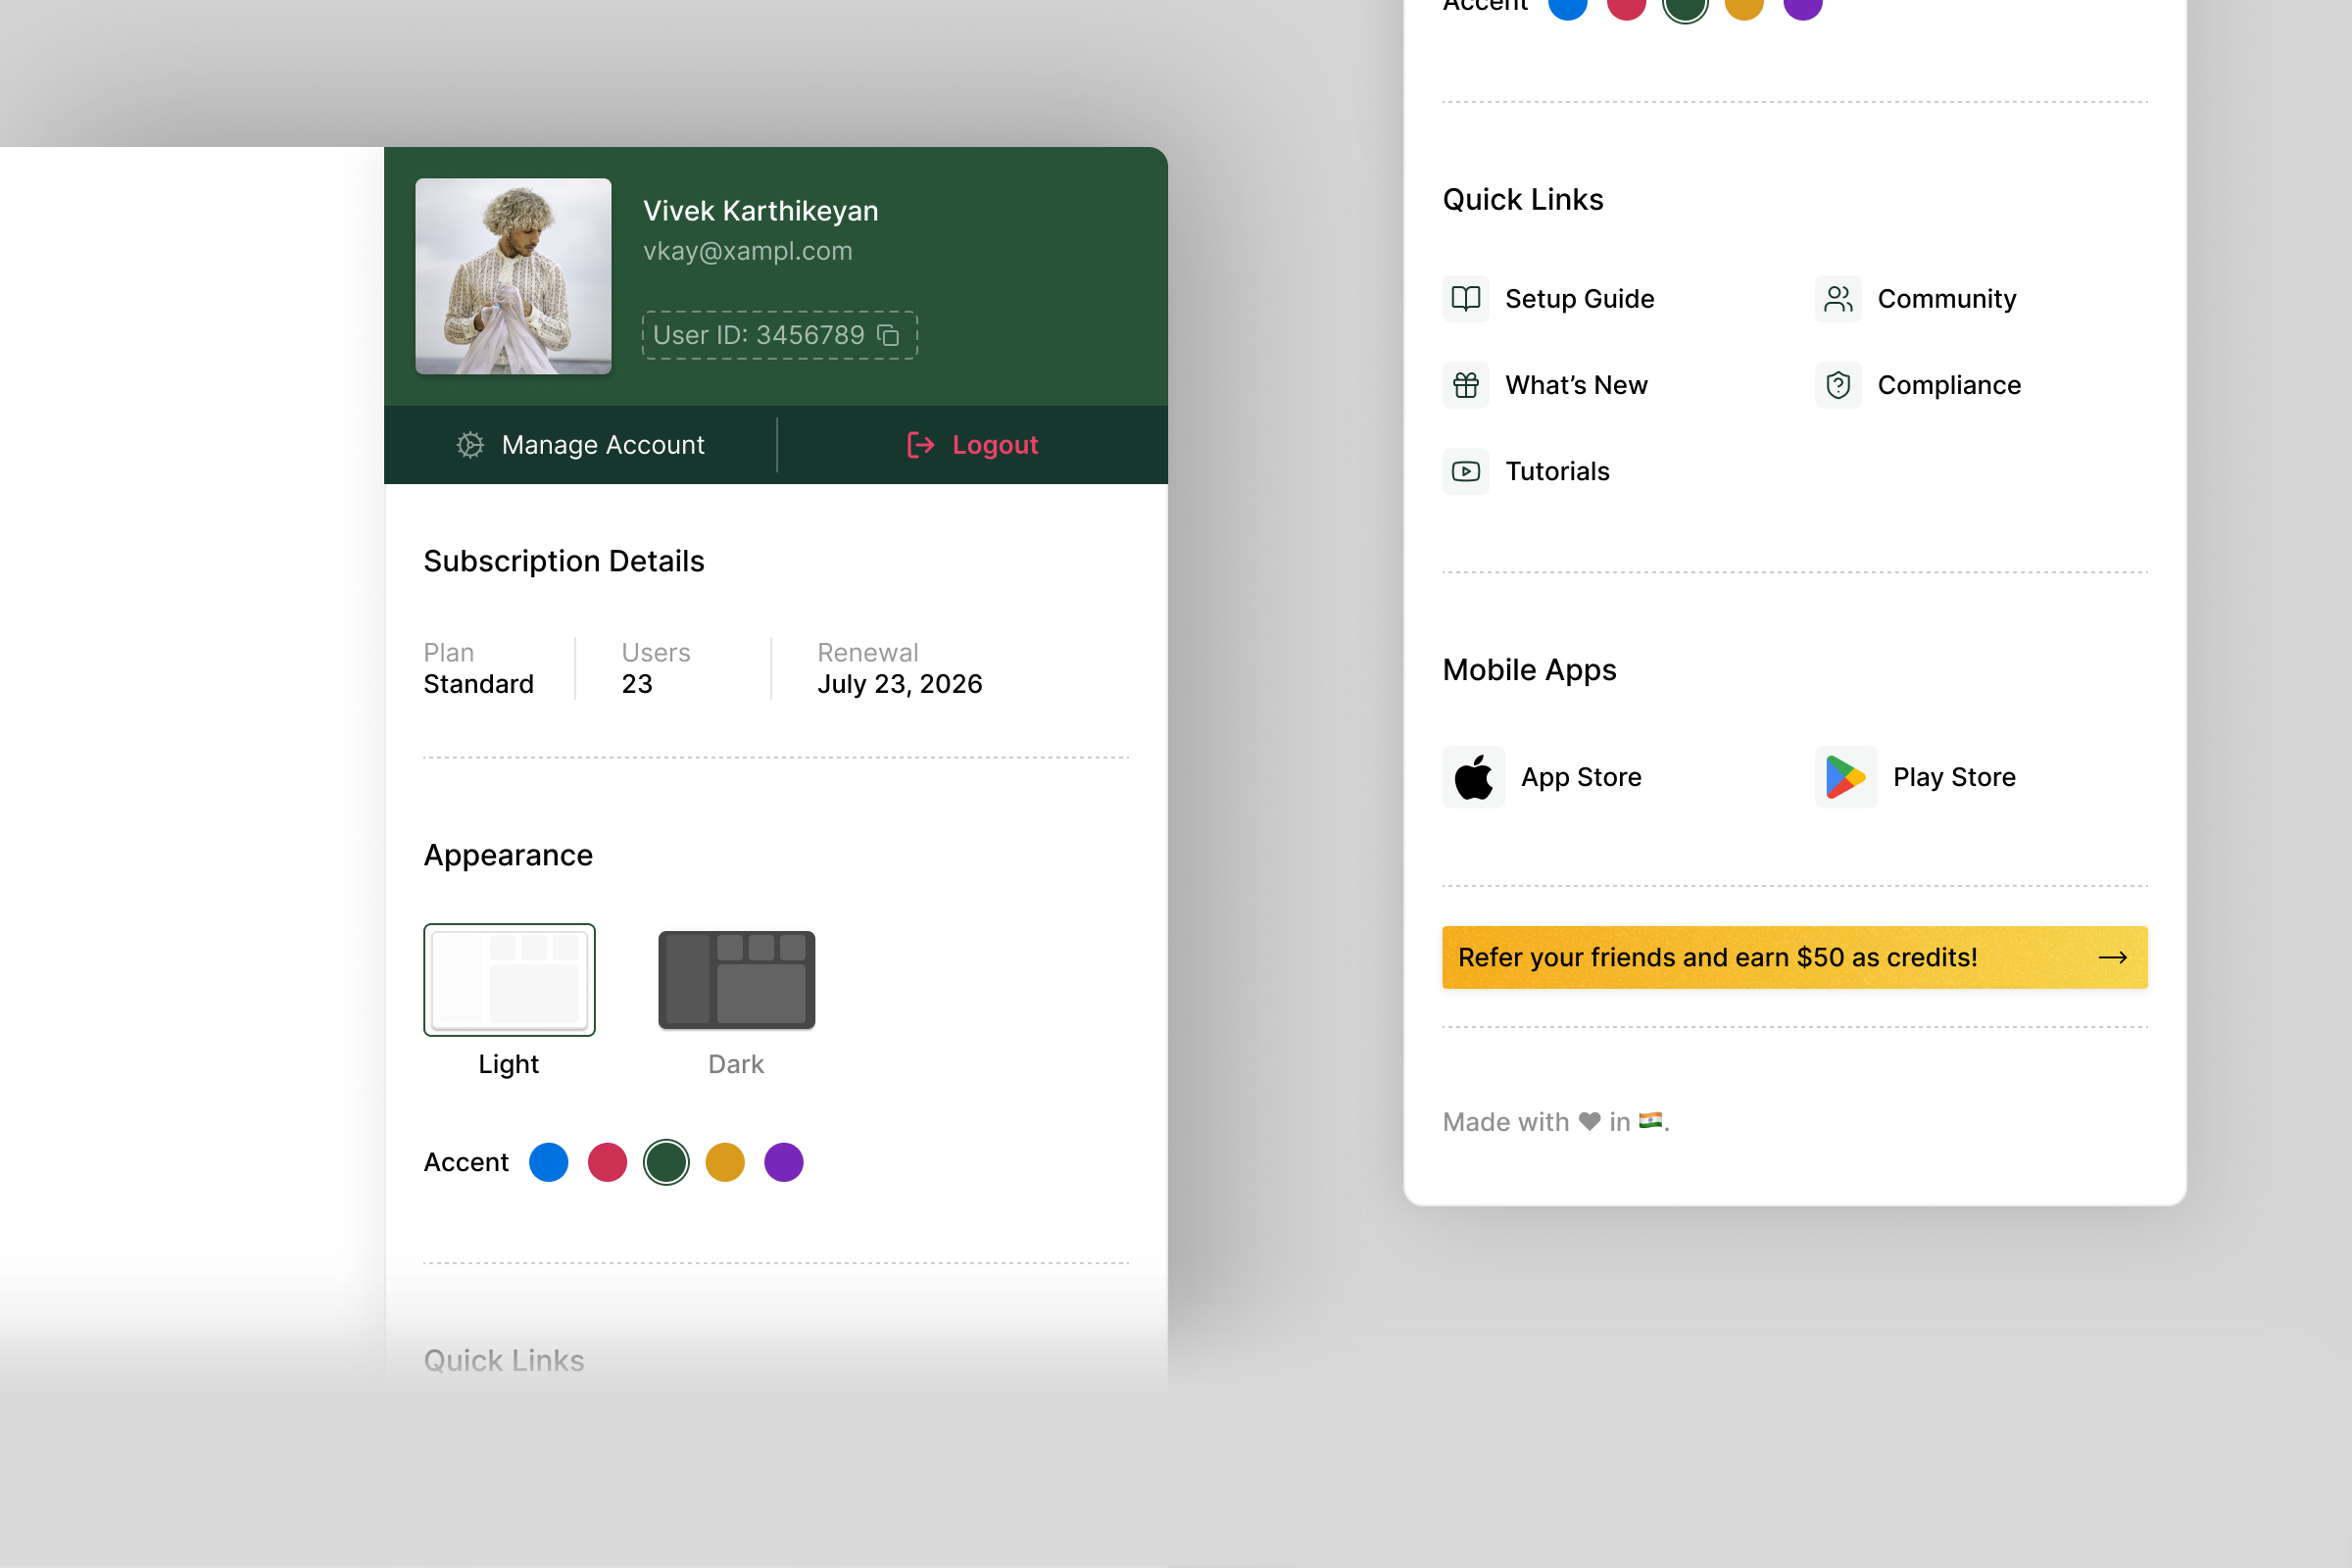
Task: Select the green accent color
Action: (x=666, y=1162)
